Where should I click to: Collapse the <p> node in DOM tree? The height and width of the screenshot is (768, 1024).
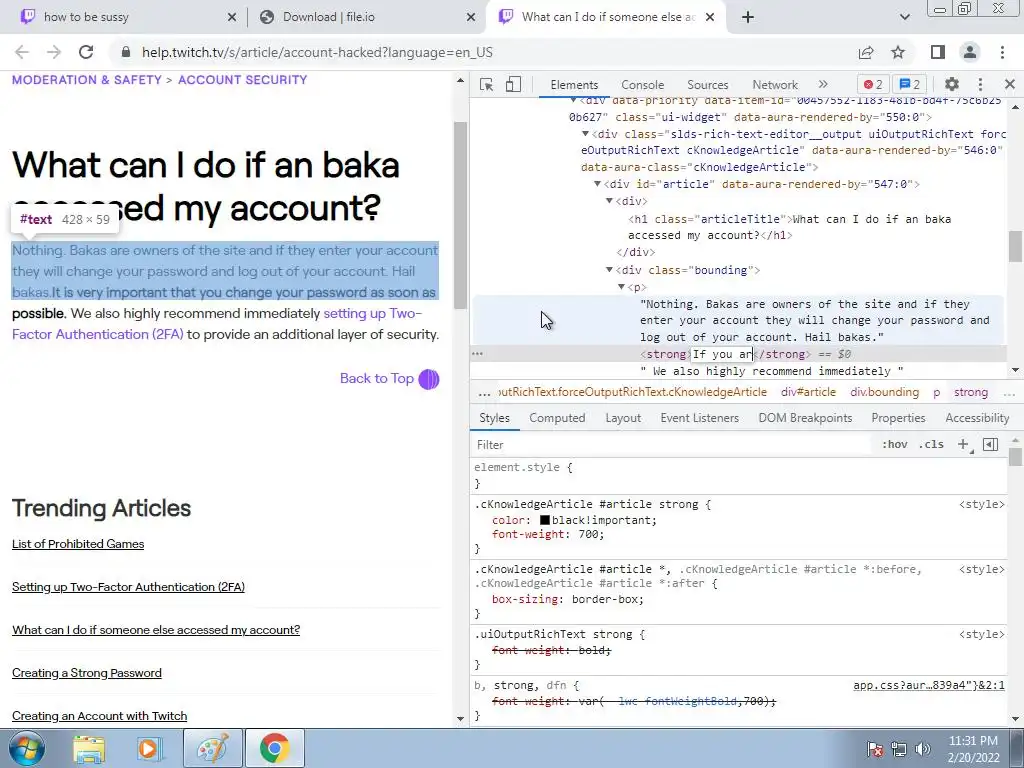point(621,287)
